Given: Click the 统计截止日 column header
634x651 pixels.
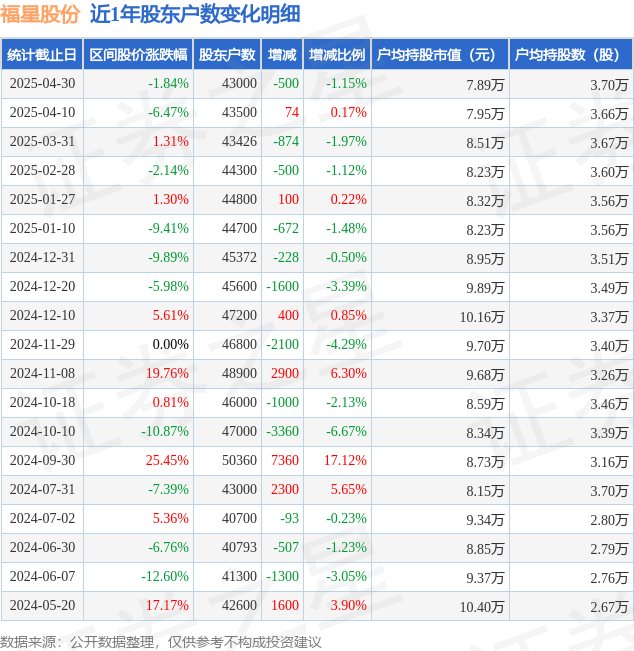Looking at the screenshot, I should click(x=42, y=54).
